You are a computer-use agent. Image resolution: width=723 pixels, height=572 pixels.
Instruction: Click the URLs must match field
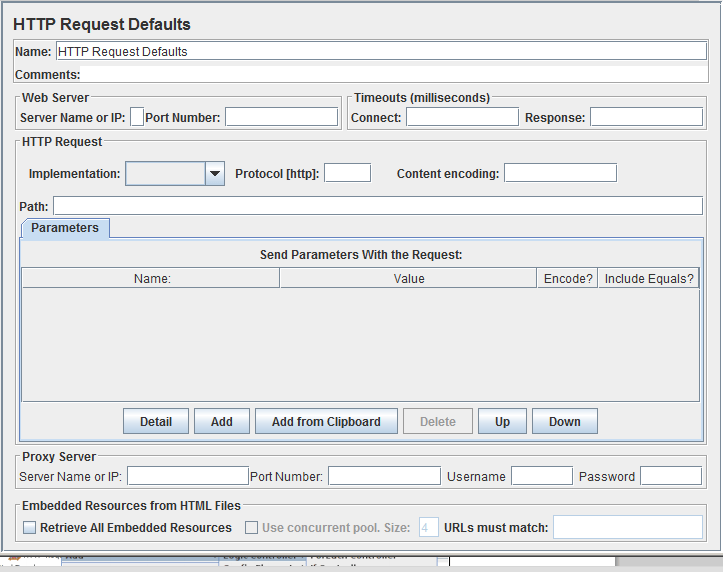pyautogui.click(x=628, y=527)
